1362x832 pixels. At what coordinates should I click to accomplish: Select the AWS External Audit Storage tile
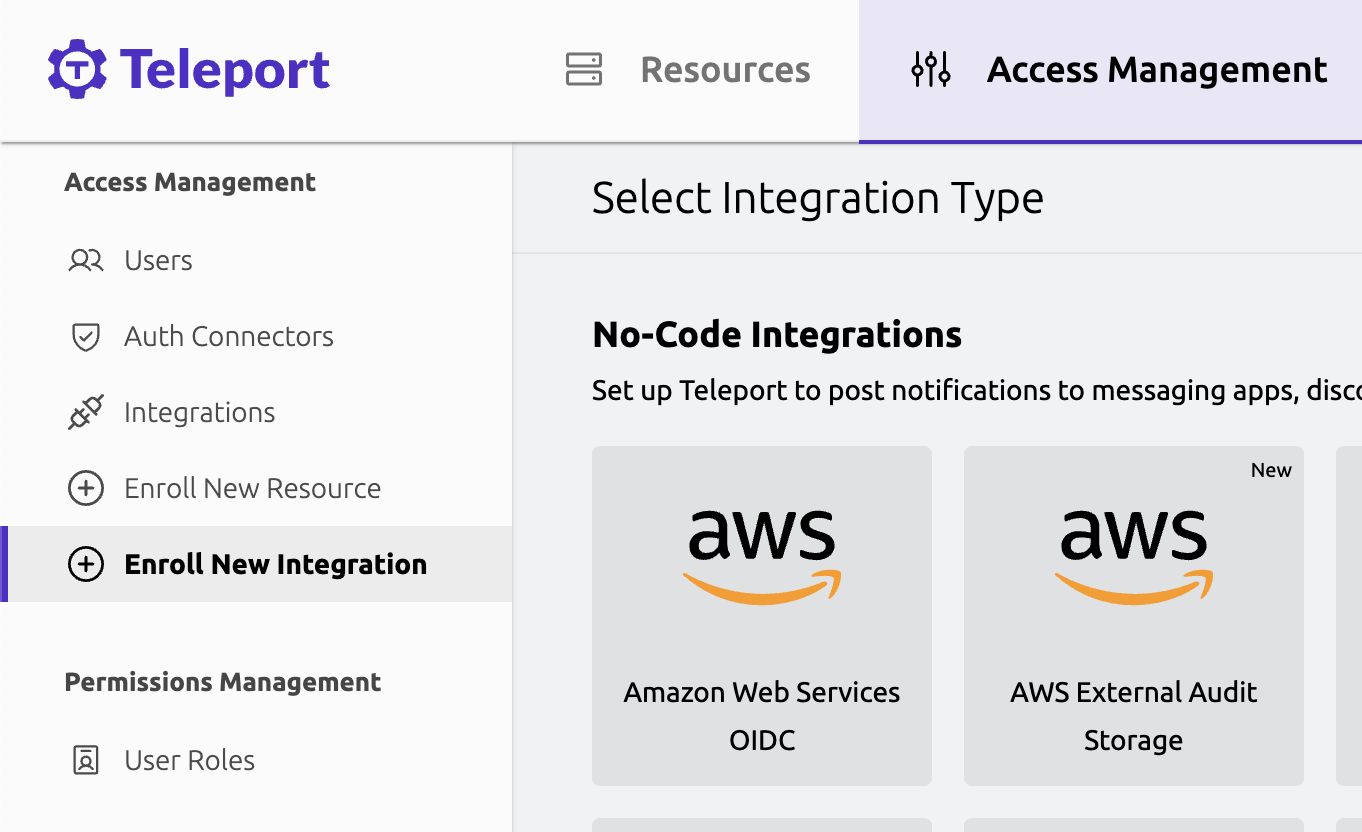coord(1133,615)
